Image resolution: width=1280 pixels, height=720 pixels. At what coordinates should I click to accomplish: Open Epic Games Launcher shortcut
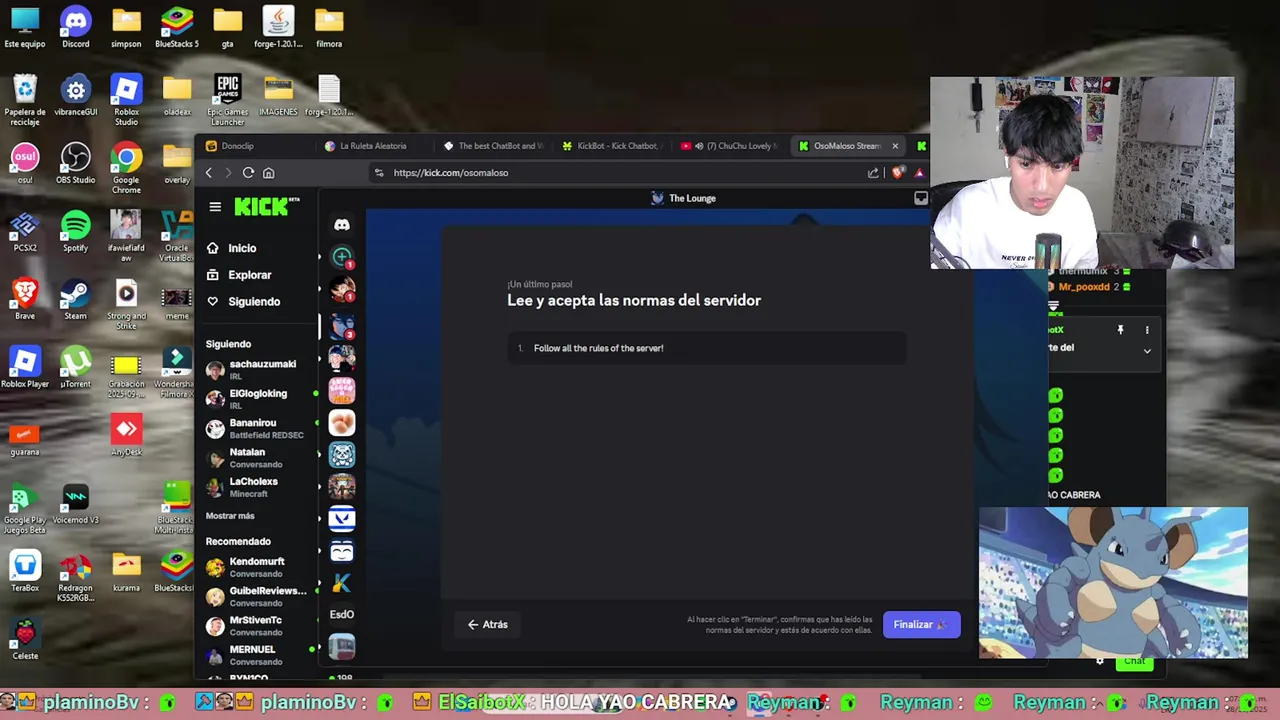pyautogui.click(x=227, y=100)
